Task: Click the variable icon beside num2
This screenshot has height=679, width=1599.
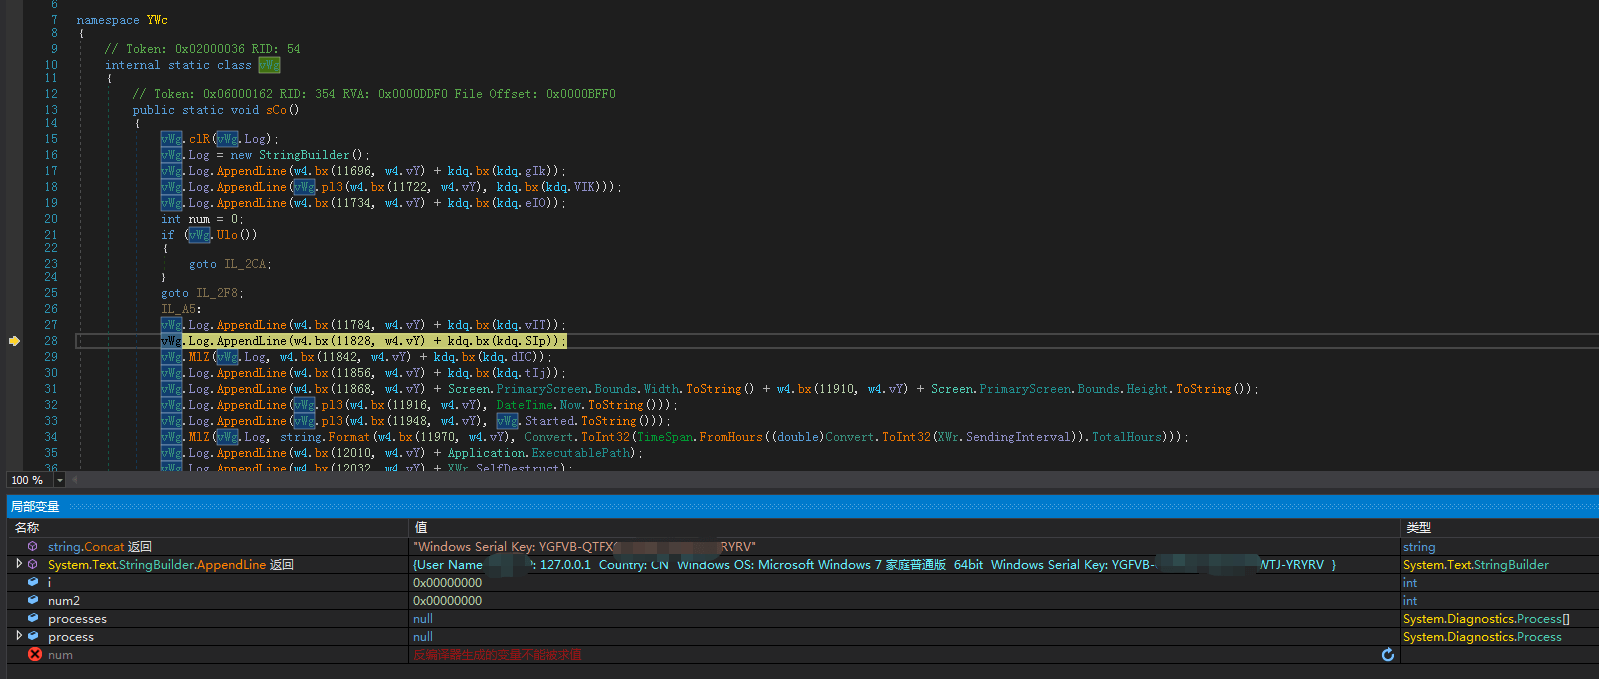Action: (x=33, y=601)
